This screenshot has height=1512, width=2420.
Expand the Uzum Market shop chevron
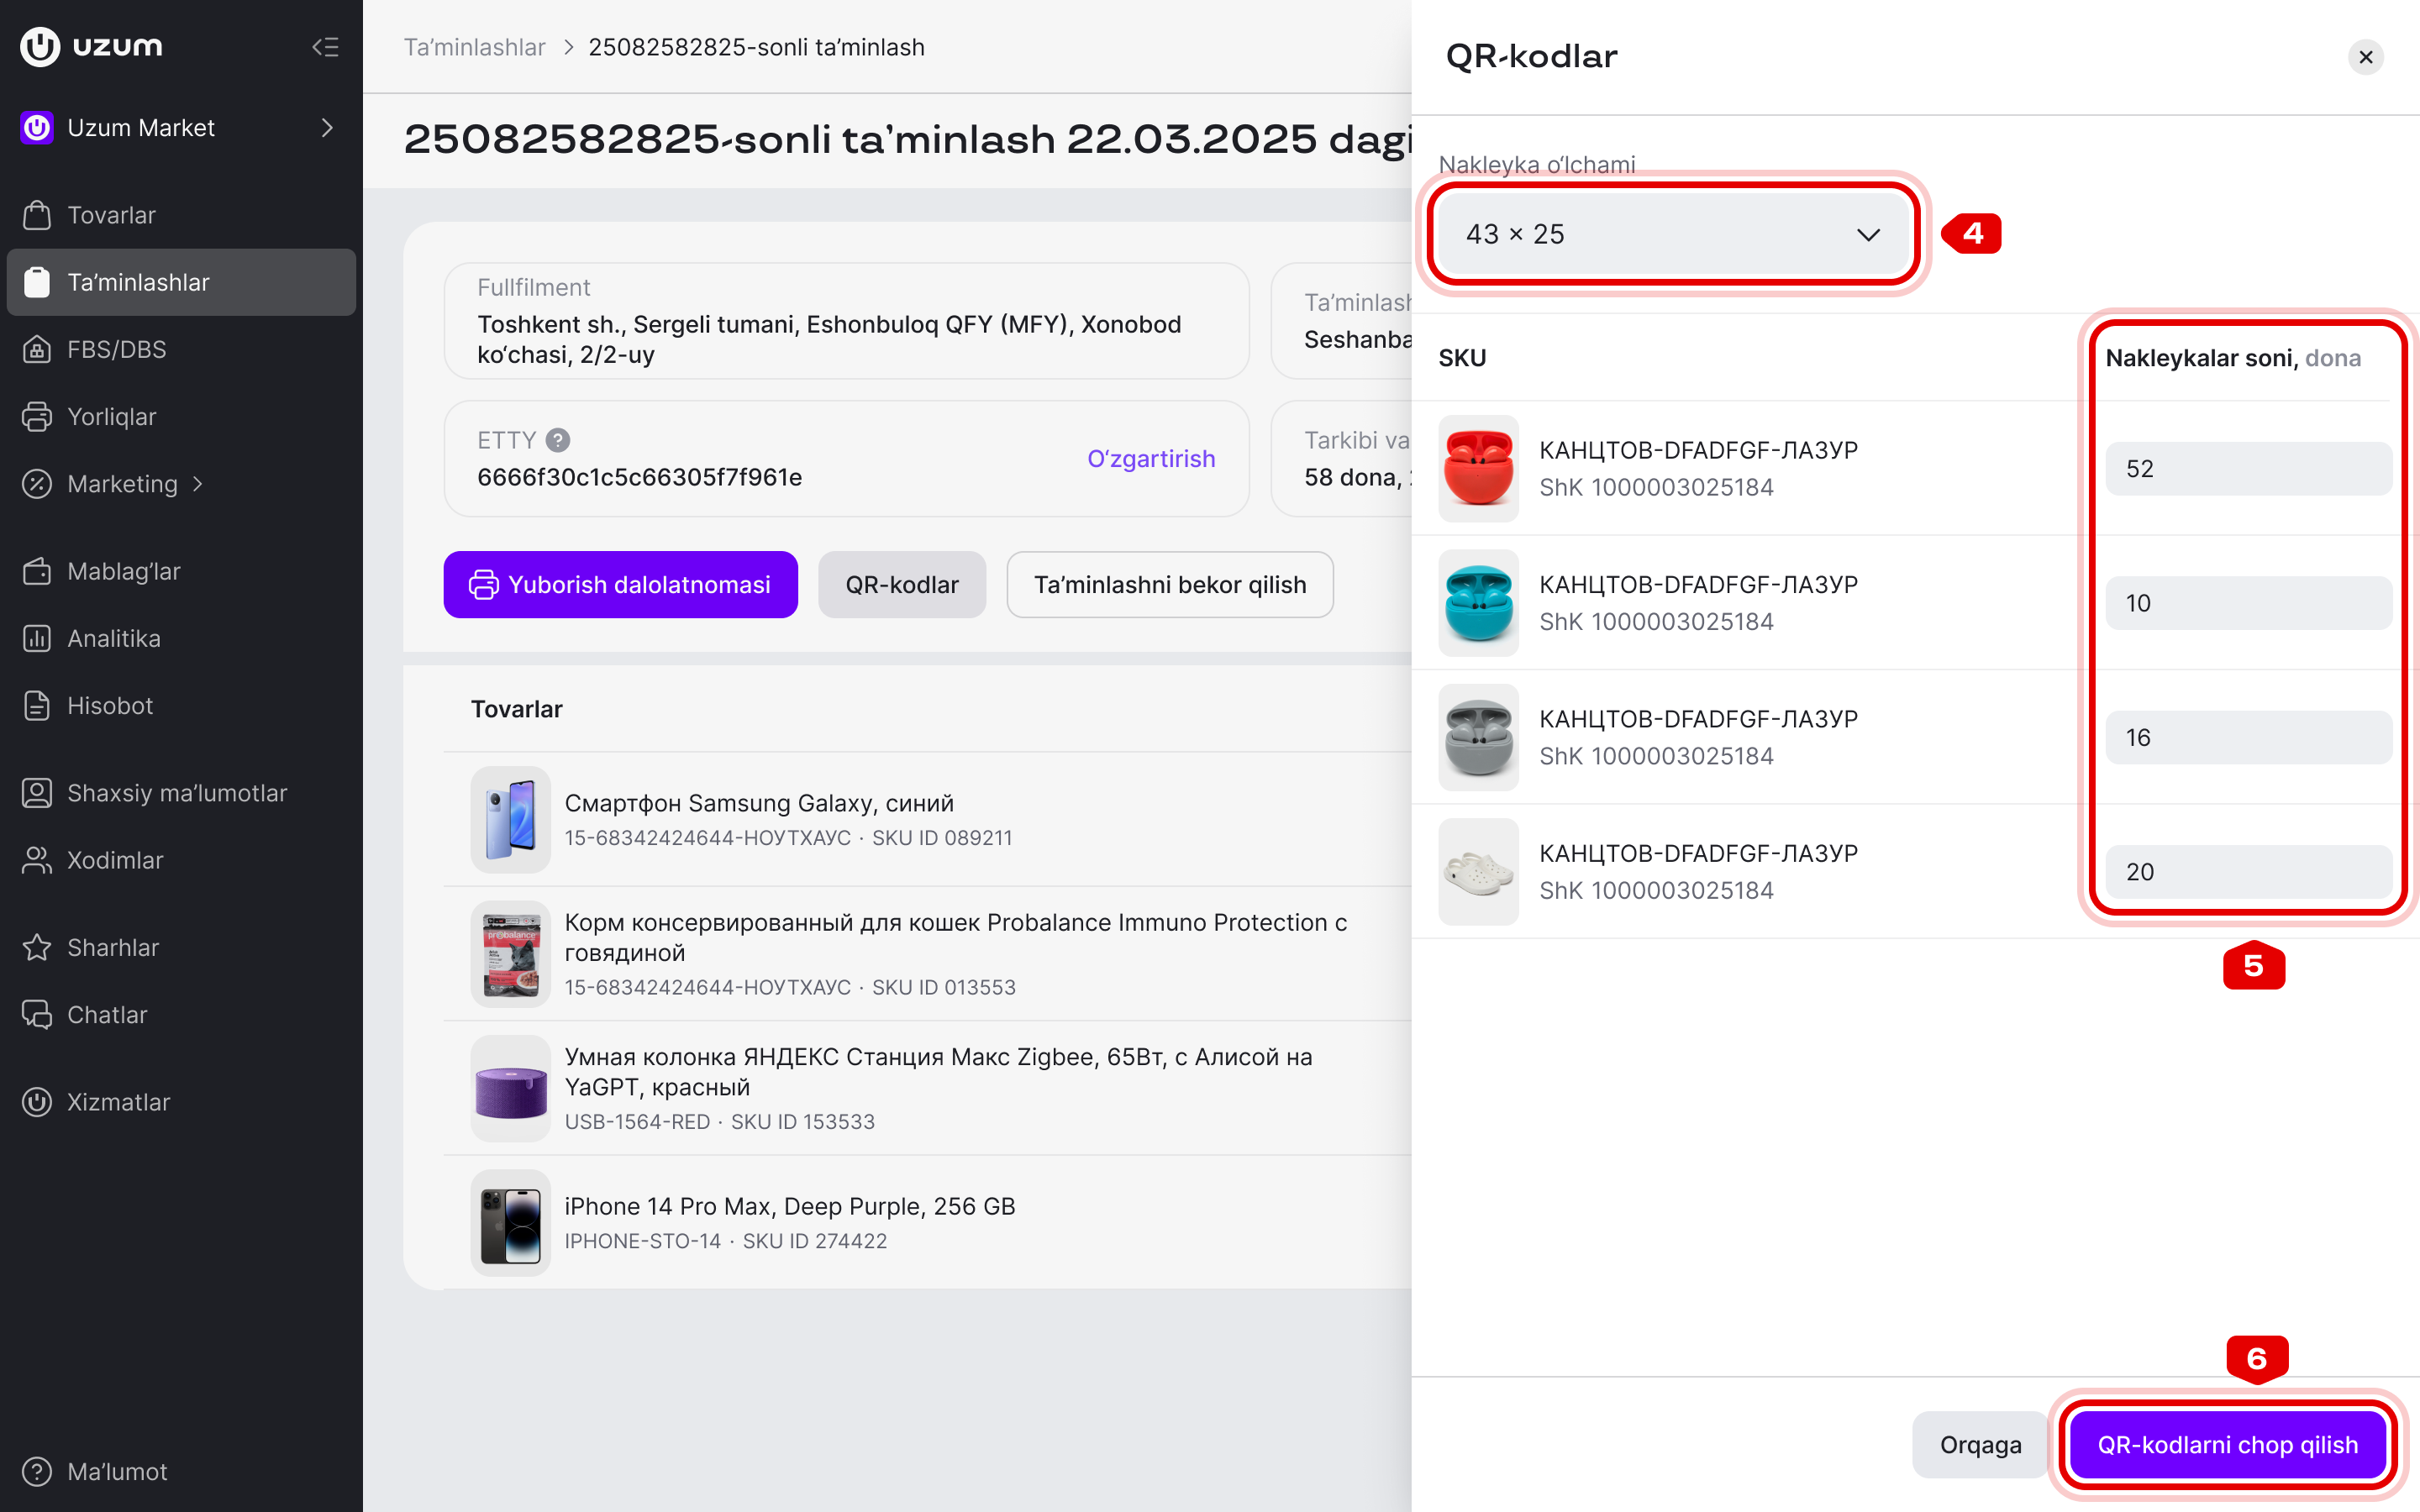coord(327,128)
